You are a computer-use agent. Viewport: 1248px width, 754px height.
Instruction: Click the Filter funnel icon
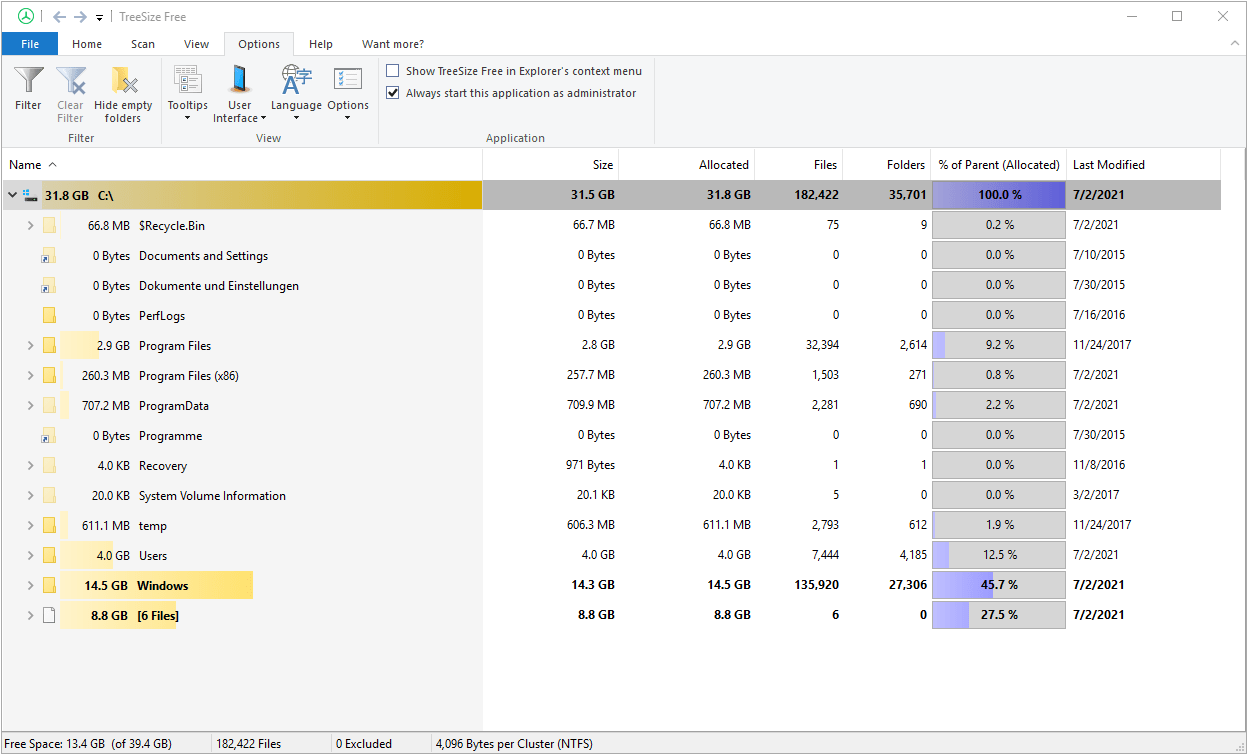(28, 81)
